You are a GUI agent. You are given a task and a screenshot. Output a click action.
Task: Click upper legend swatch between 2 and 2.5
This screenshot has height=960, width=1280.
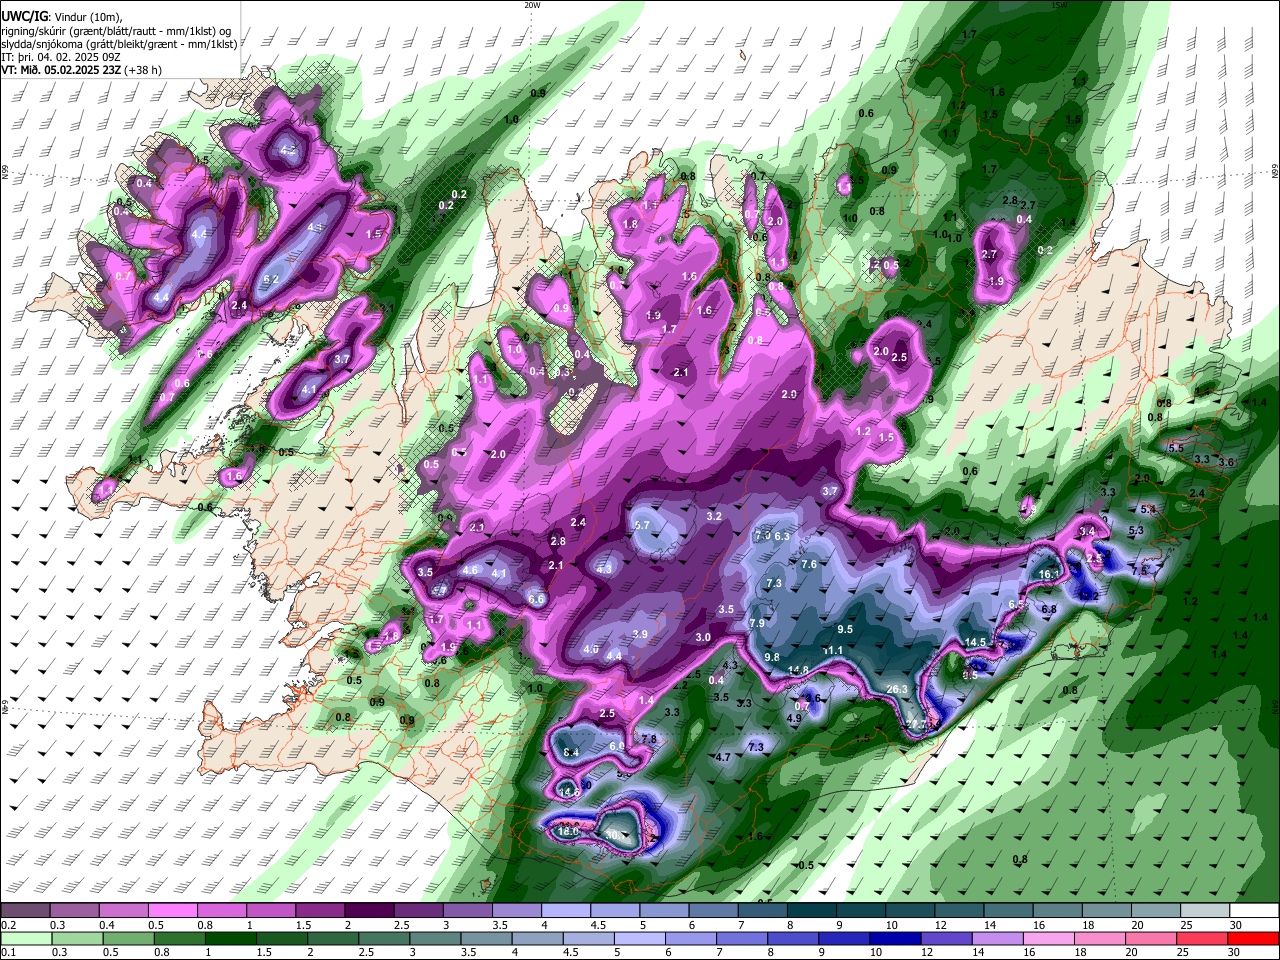tap(369, 910)
